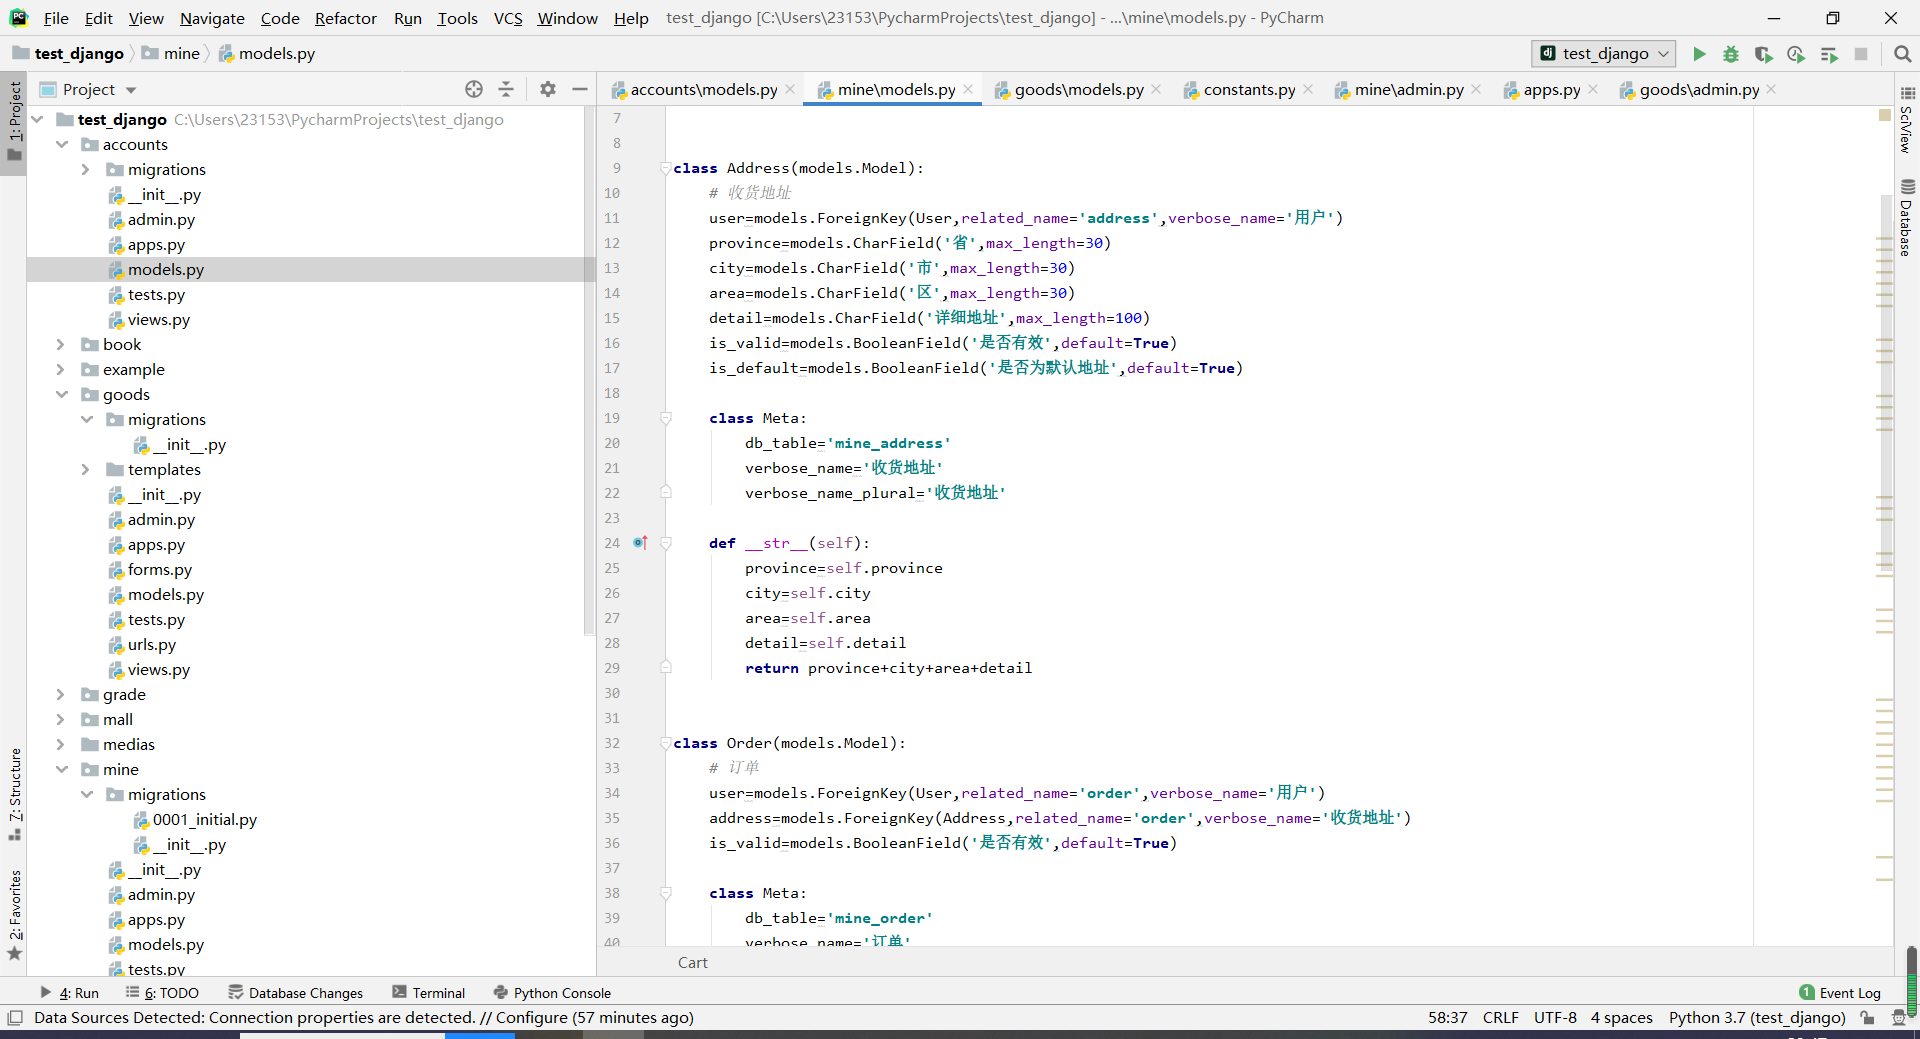Run with coverage icon

[1764, 54]
